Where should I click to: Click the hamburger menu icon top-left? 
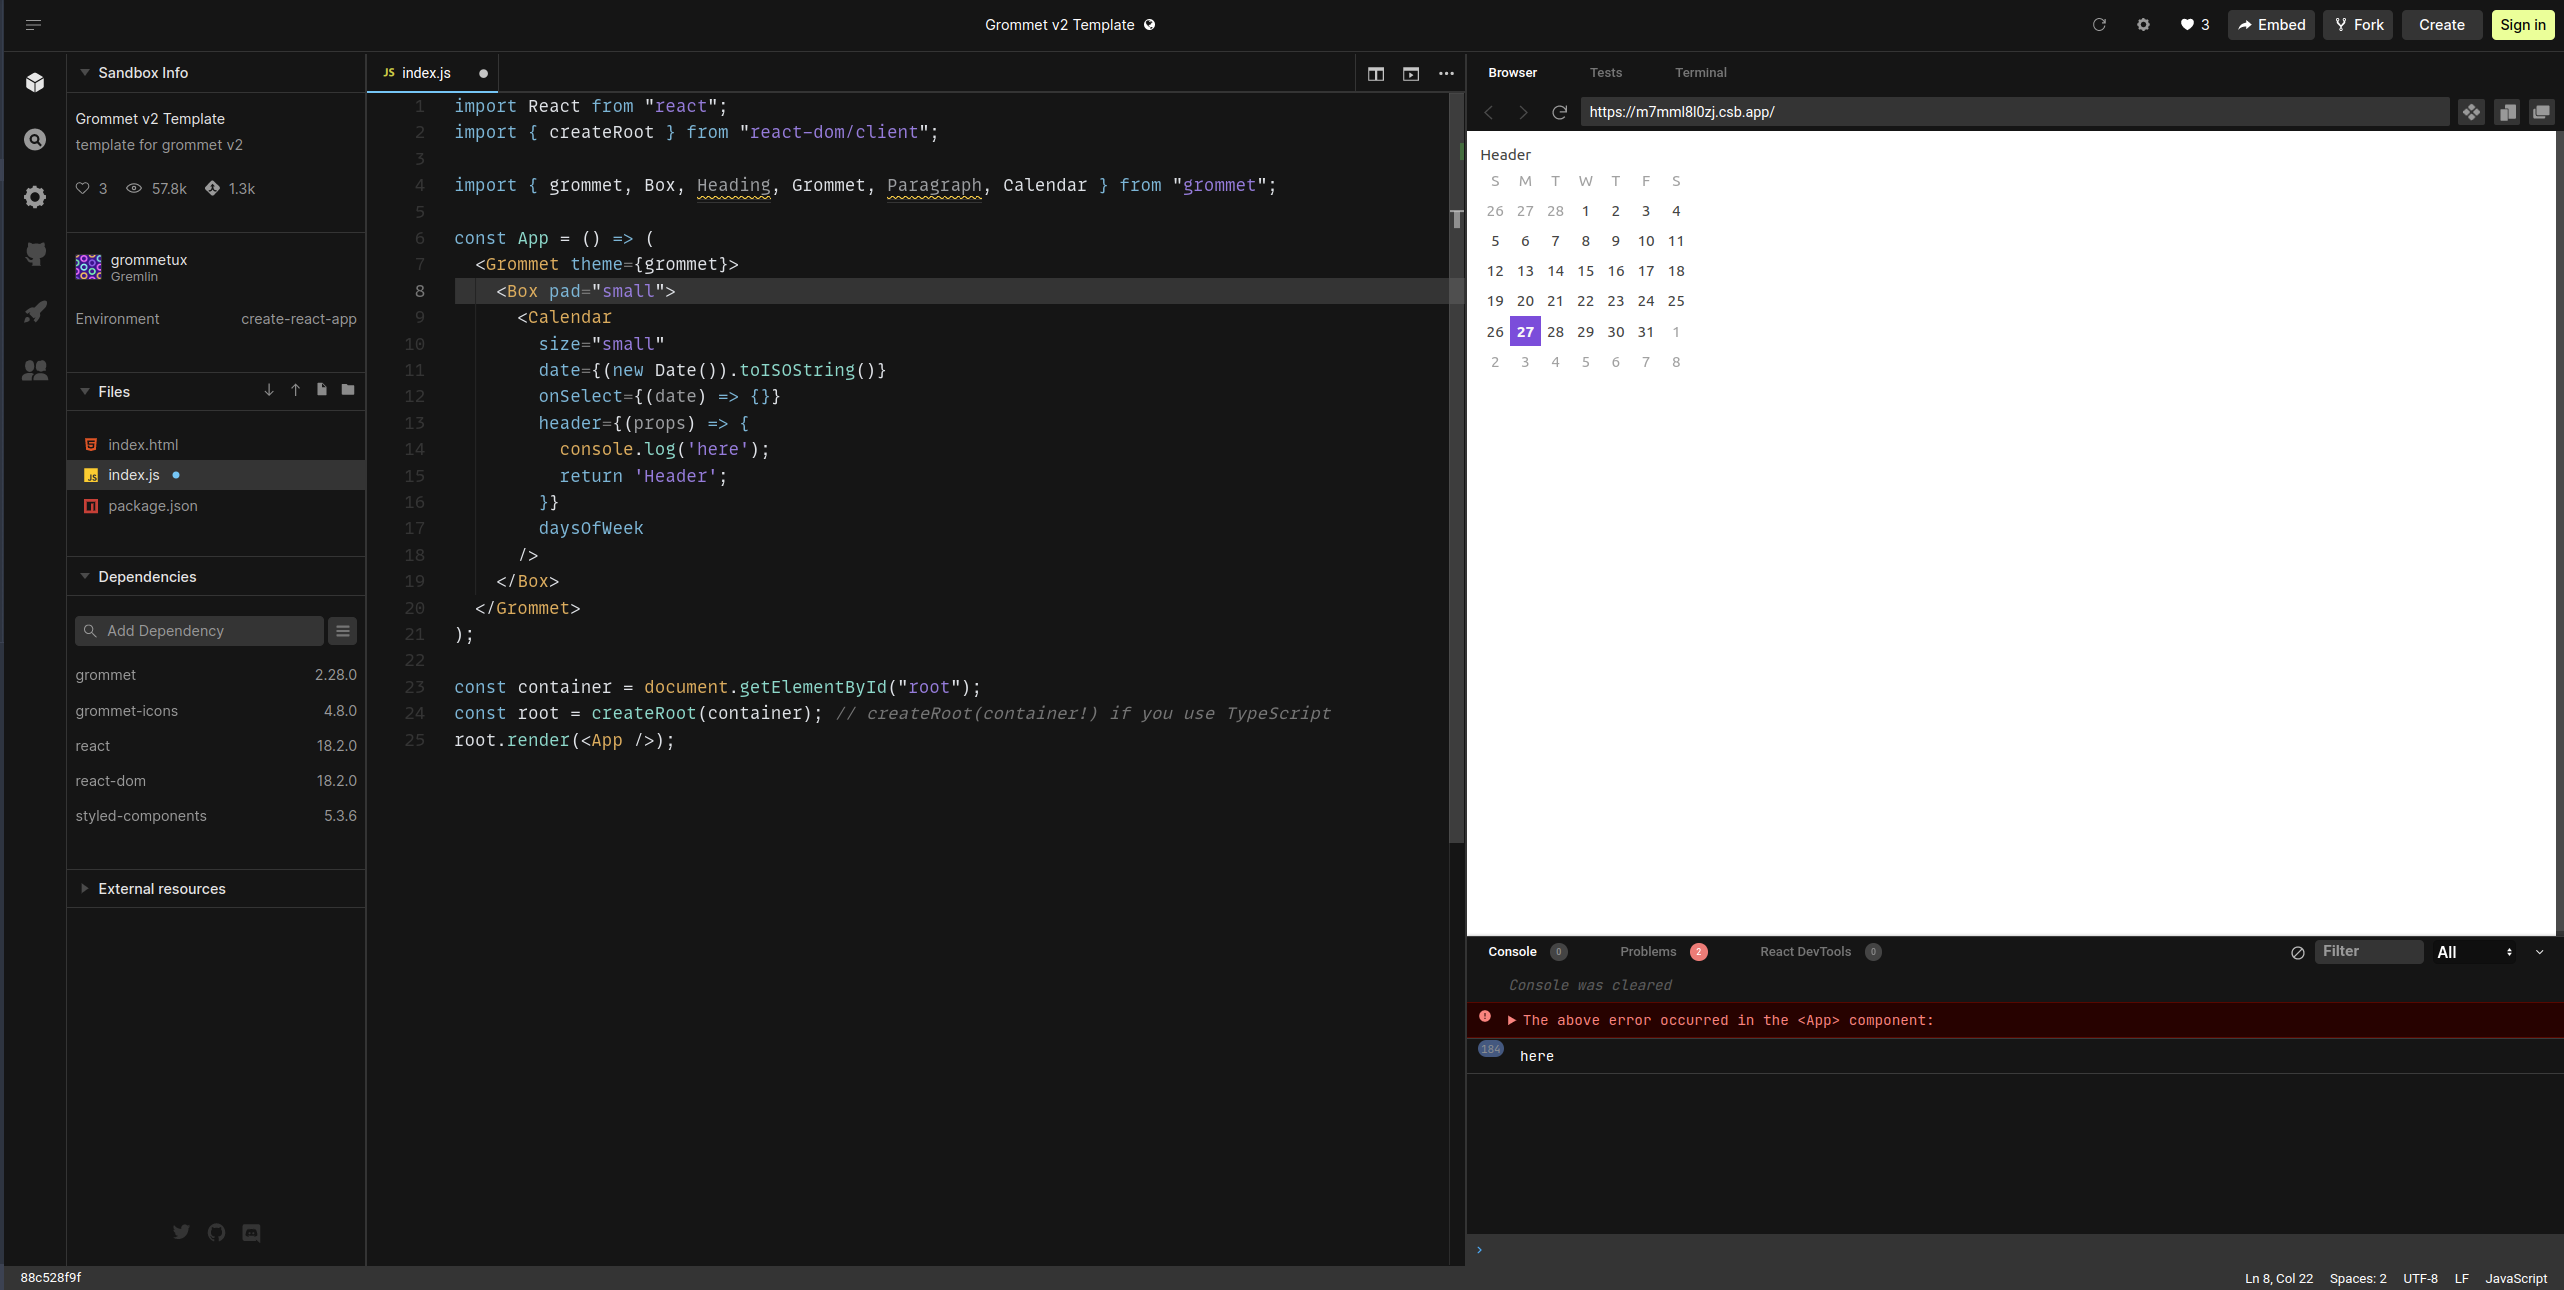(x=33, y=25)
